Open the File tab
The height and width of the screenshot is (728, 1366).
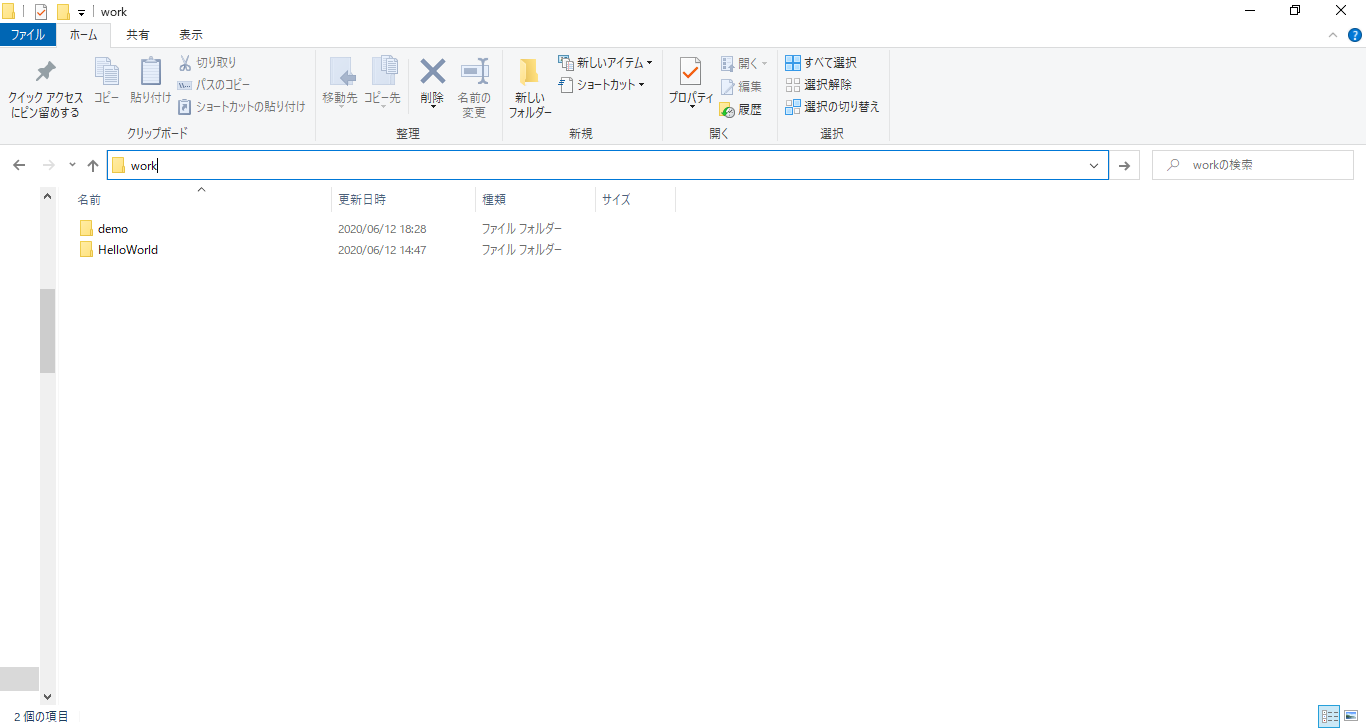point(28,35)
